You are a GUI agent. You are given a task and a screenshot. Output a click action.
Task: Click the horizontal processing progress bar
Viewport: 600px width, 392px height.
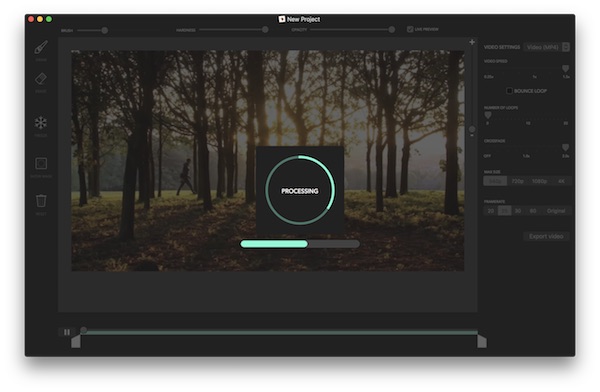point(300,244)
